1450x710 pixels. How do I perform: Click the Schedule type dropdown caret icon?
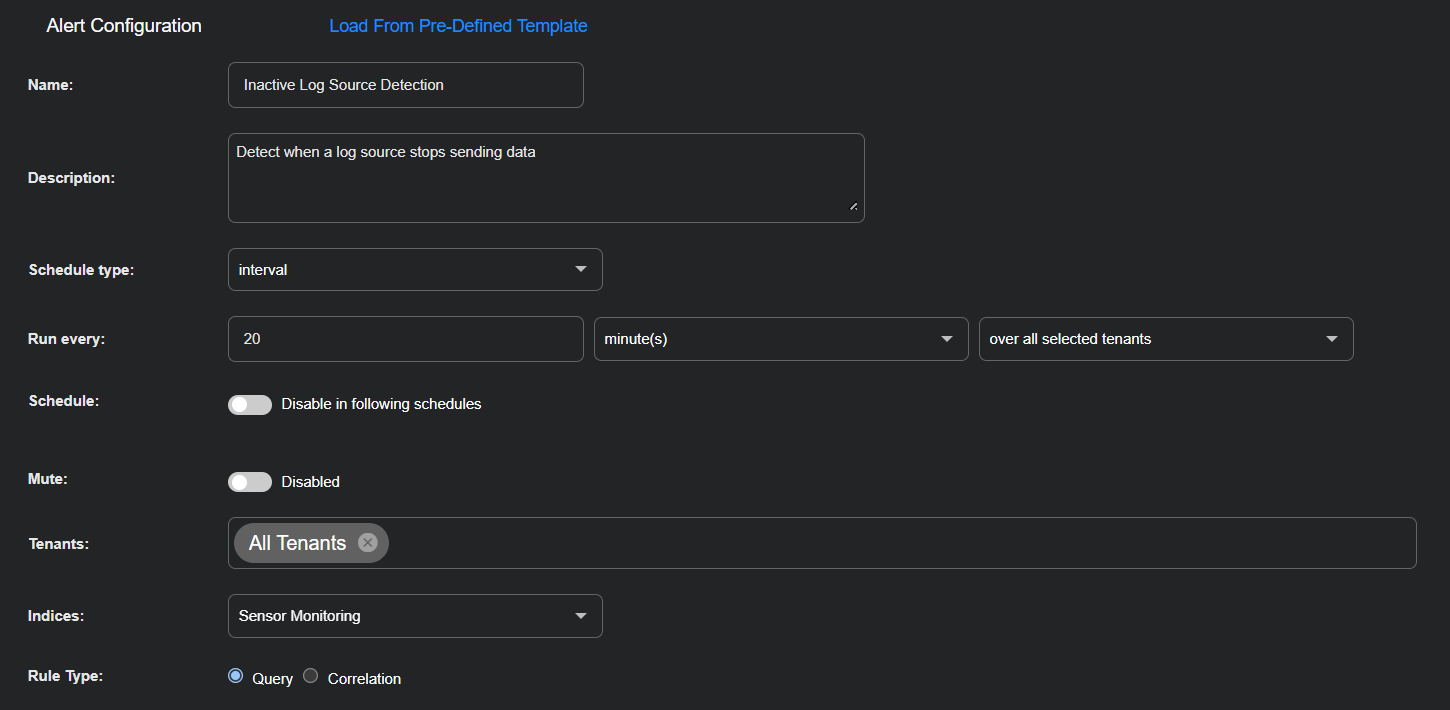tap(580, 269)
